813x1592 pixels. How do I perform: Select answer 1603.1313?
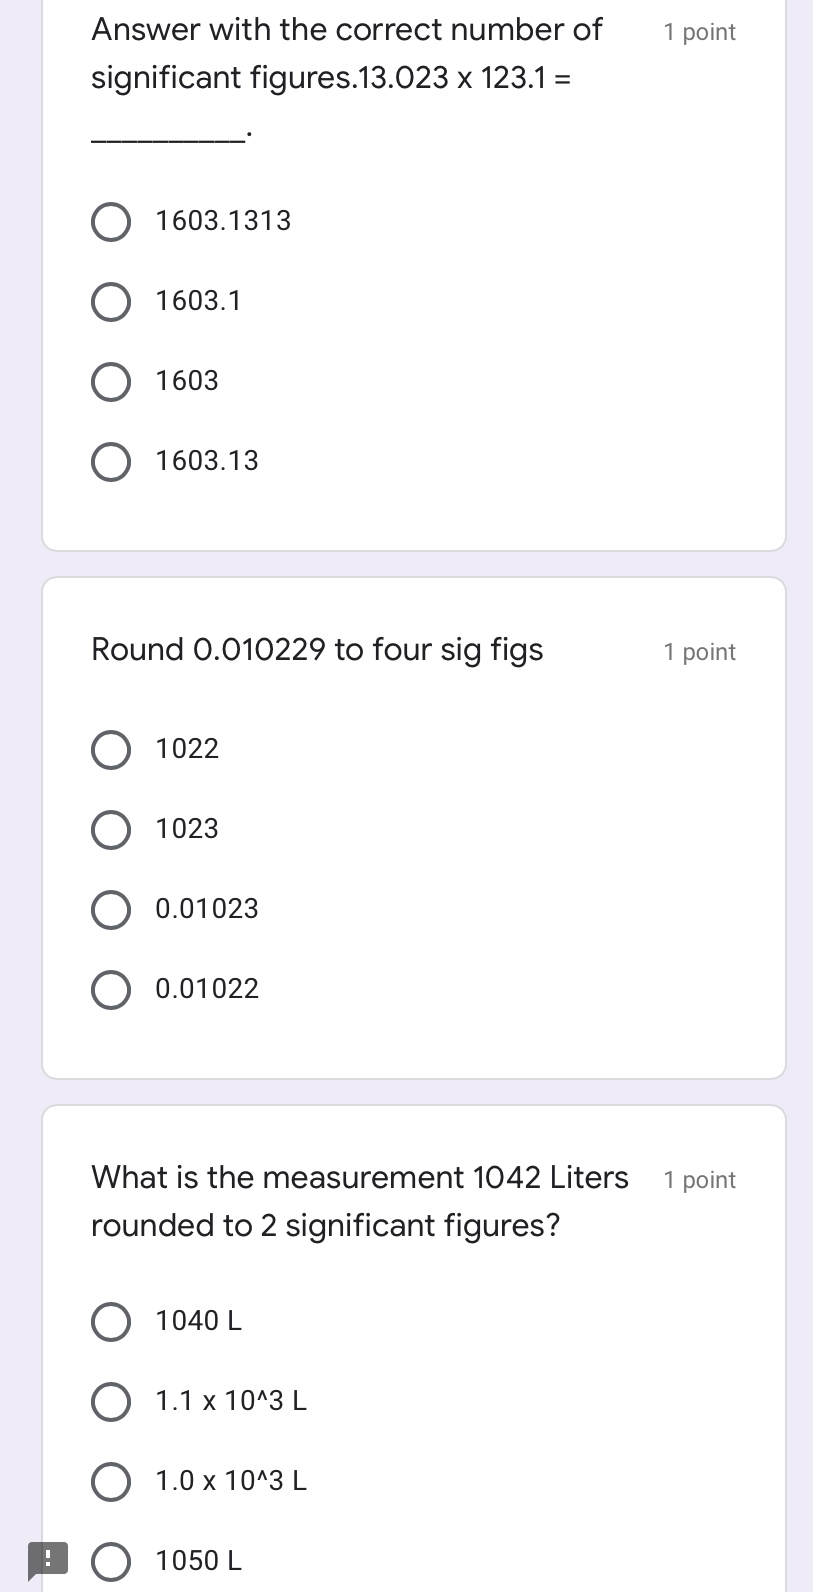pyautogui.click(x=111, y=222)
